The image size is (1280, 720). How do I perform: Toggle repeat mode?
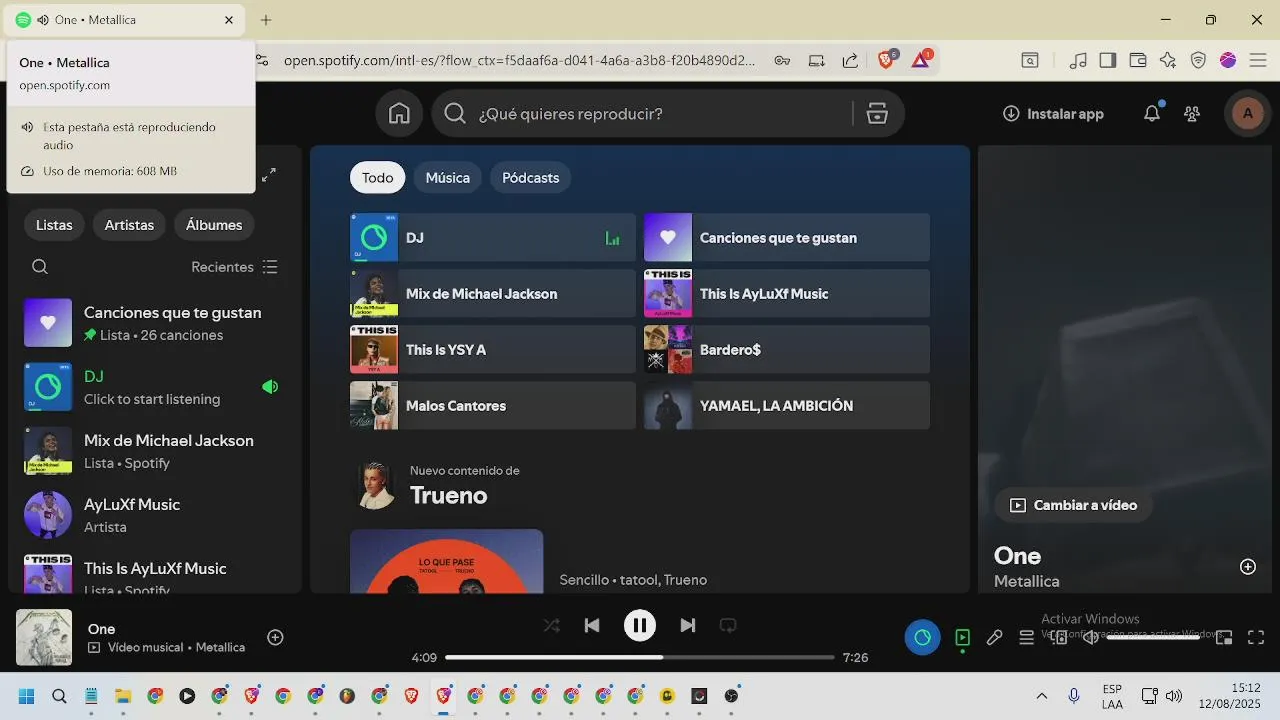(728, 626)
